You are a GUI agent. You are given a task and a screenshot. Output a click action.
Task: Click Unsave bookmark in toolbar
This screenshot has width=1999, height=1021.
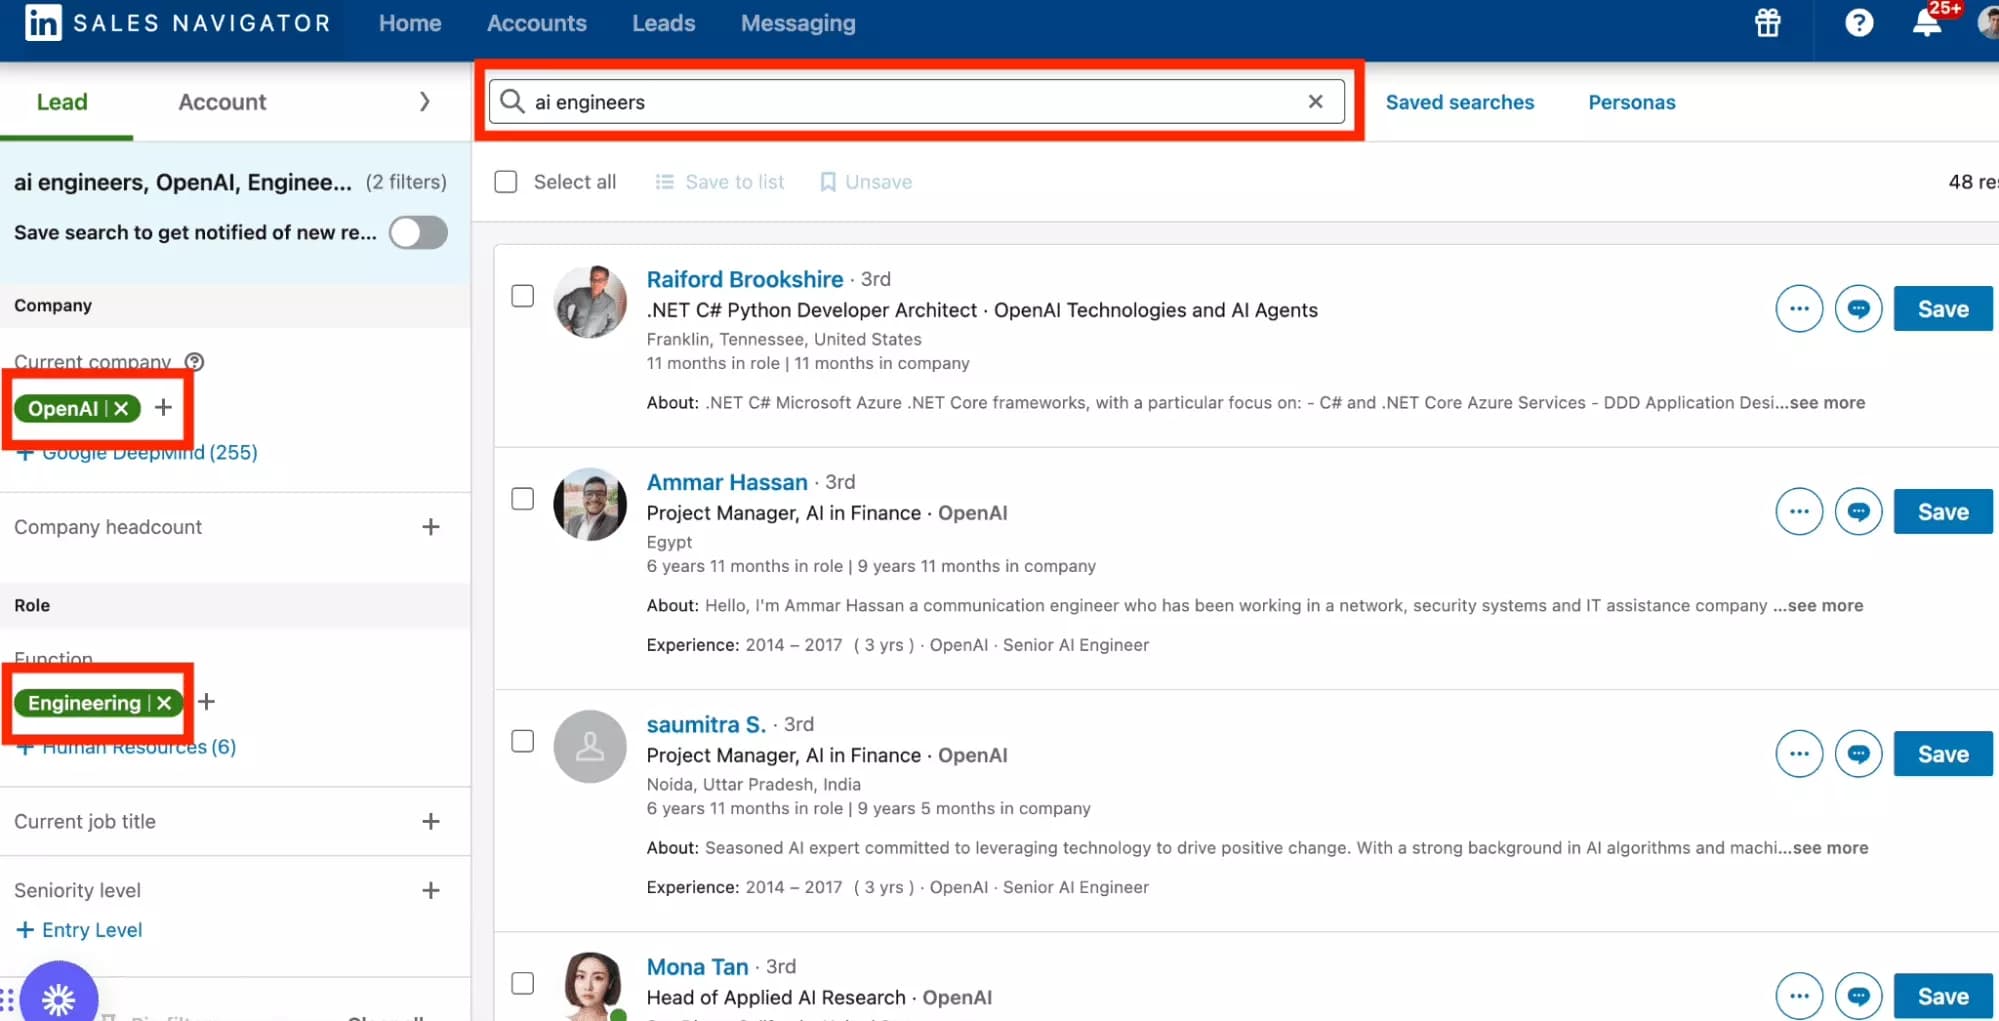(866, 182)
